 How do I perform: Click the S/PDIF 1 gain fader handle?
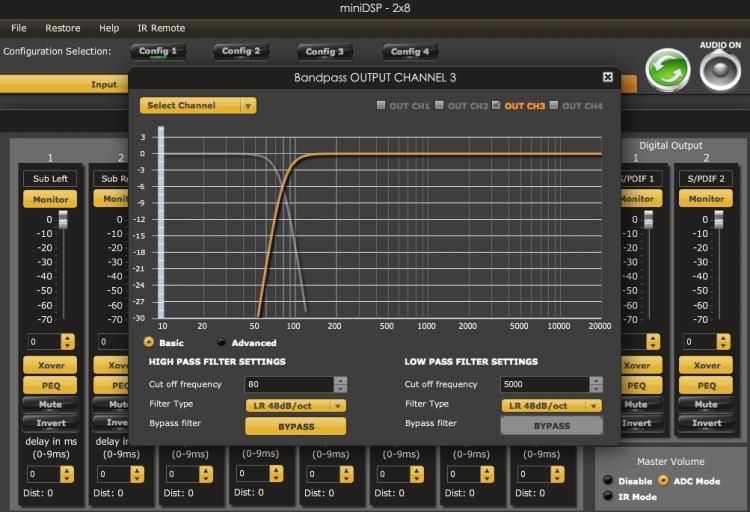click(649, 220)
